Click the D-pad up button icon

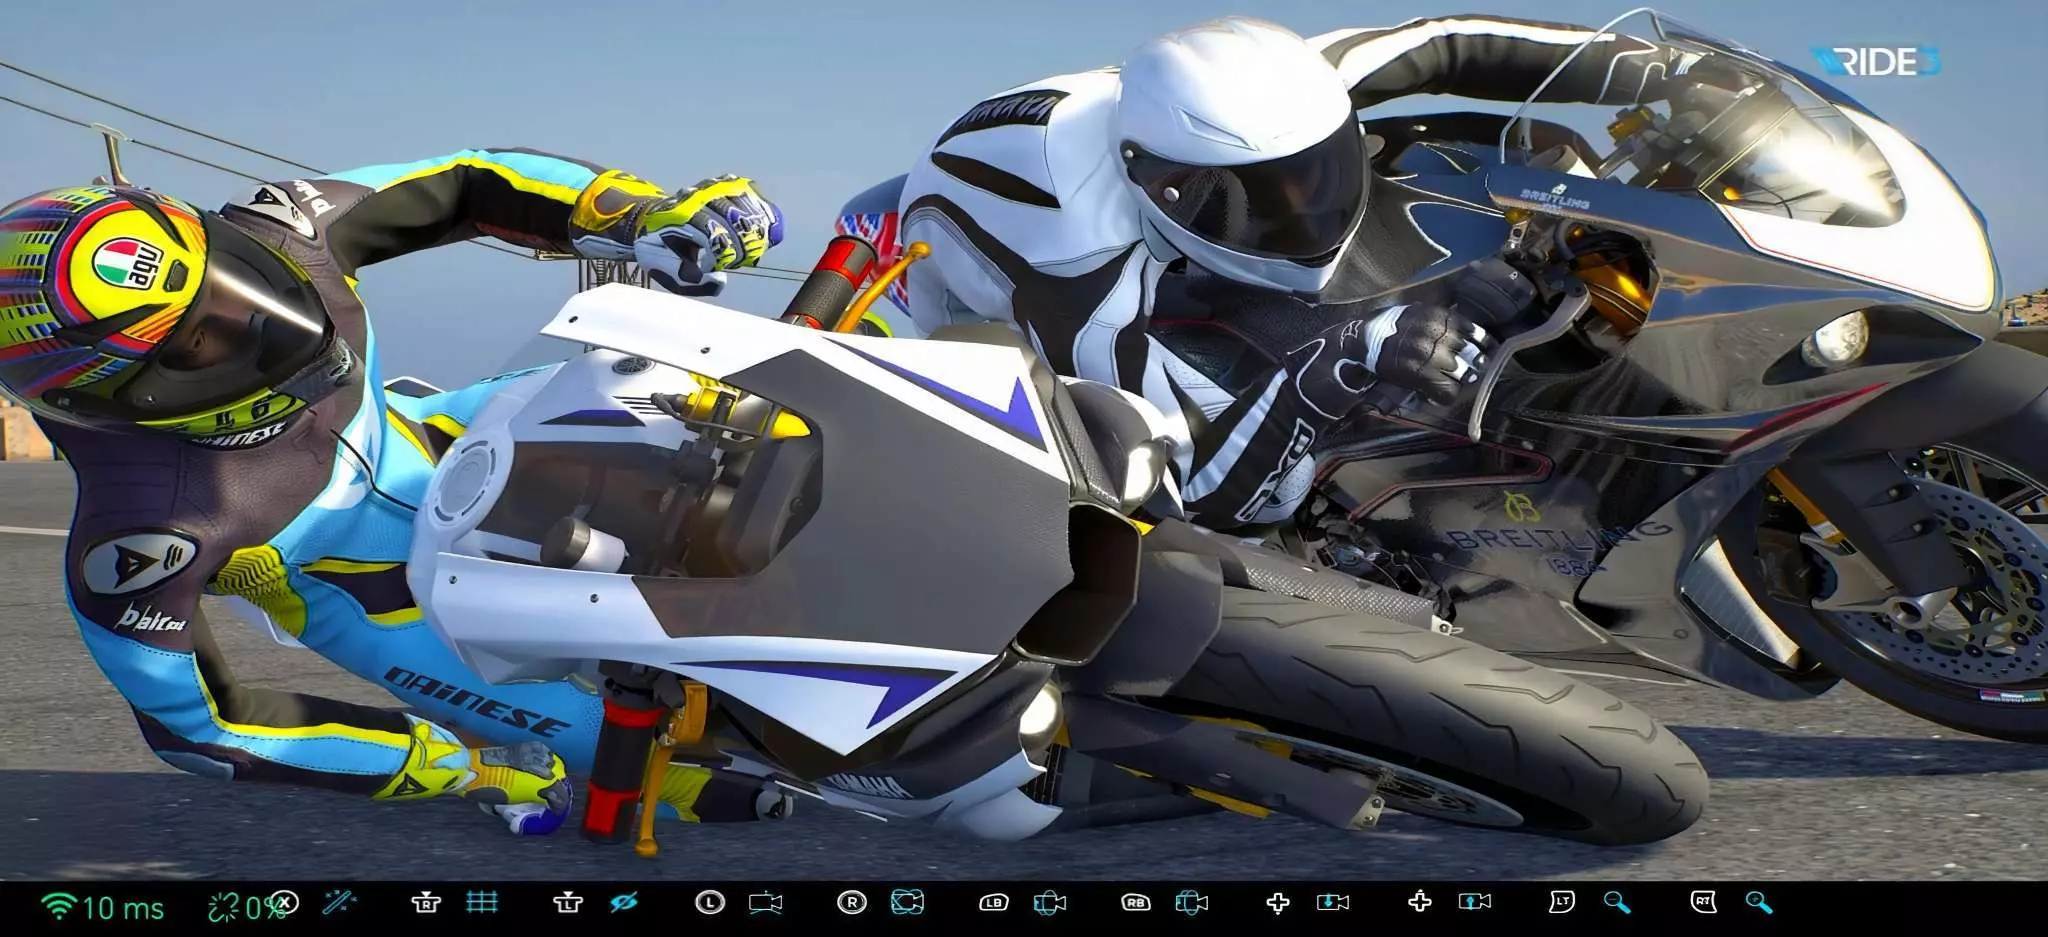1419,902
